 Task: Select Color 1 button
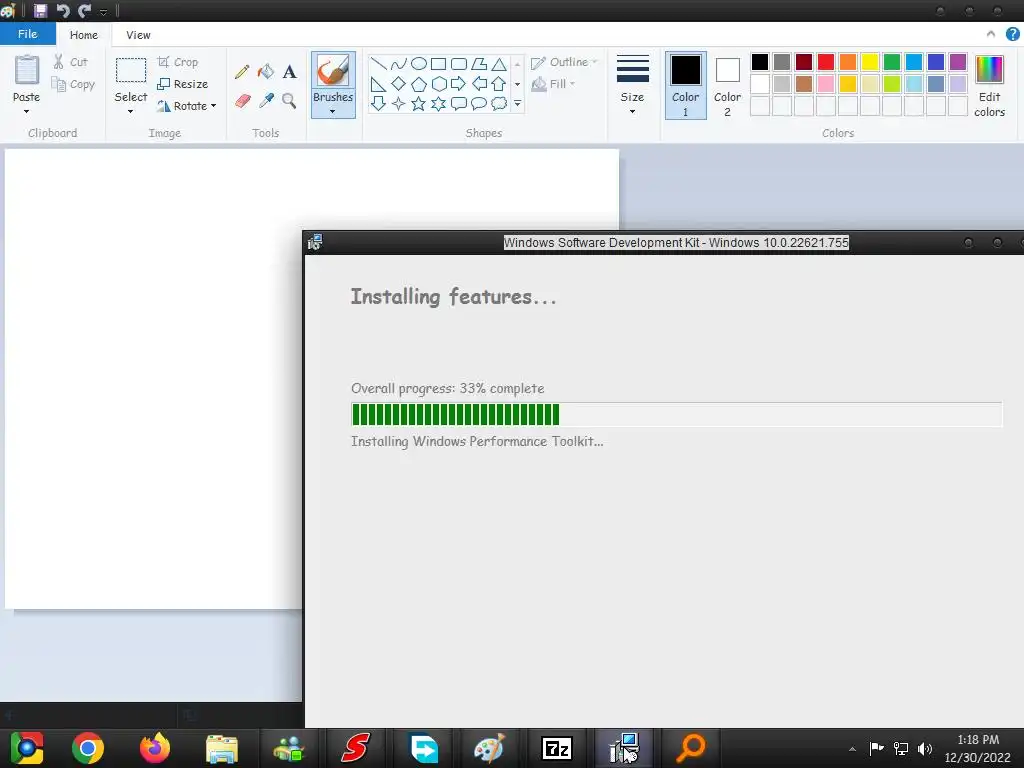click(x=686, y=86)
